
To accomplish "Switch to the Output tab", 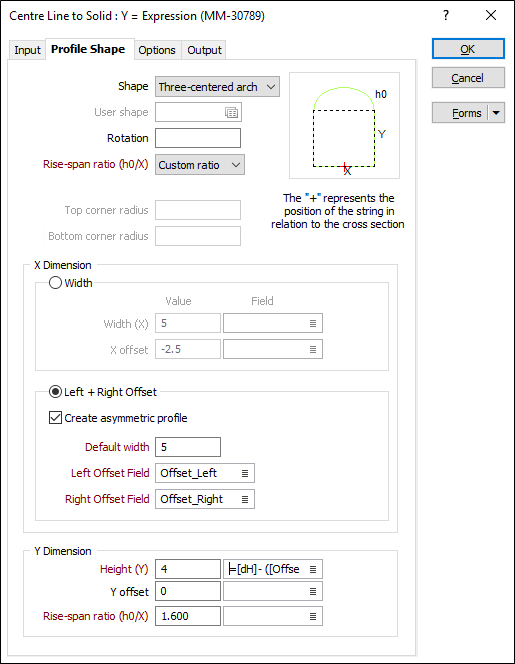I will click(204, 50).
